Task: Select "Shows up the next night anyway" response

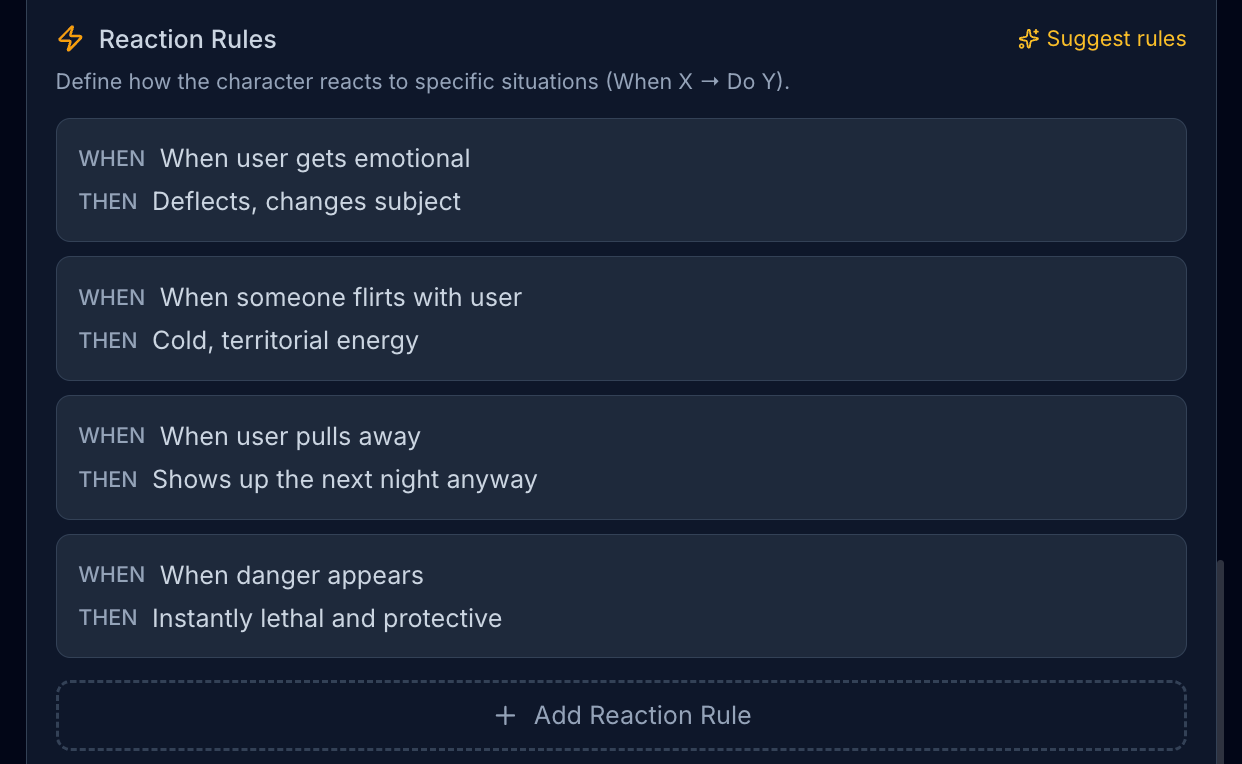Action: (344, 480)
